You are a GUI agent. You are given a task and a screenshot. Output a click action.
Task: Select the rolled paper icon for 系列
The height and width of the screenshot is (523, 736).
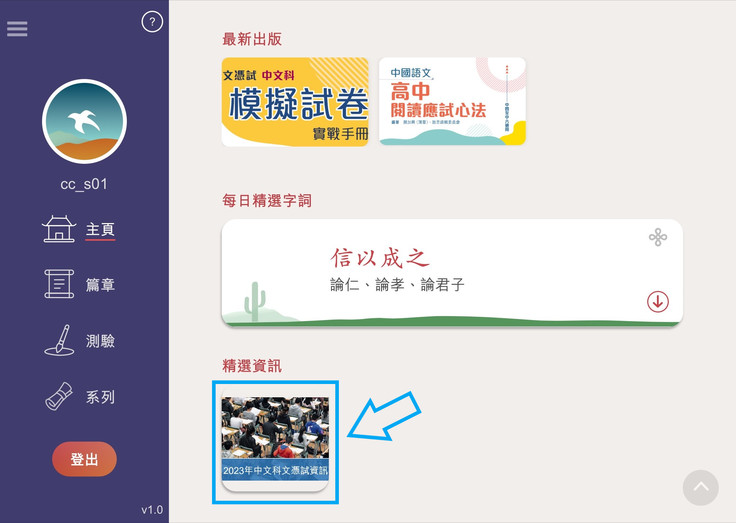tap(59, 396)
